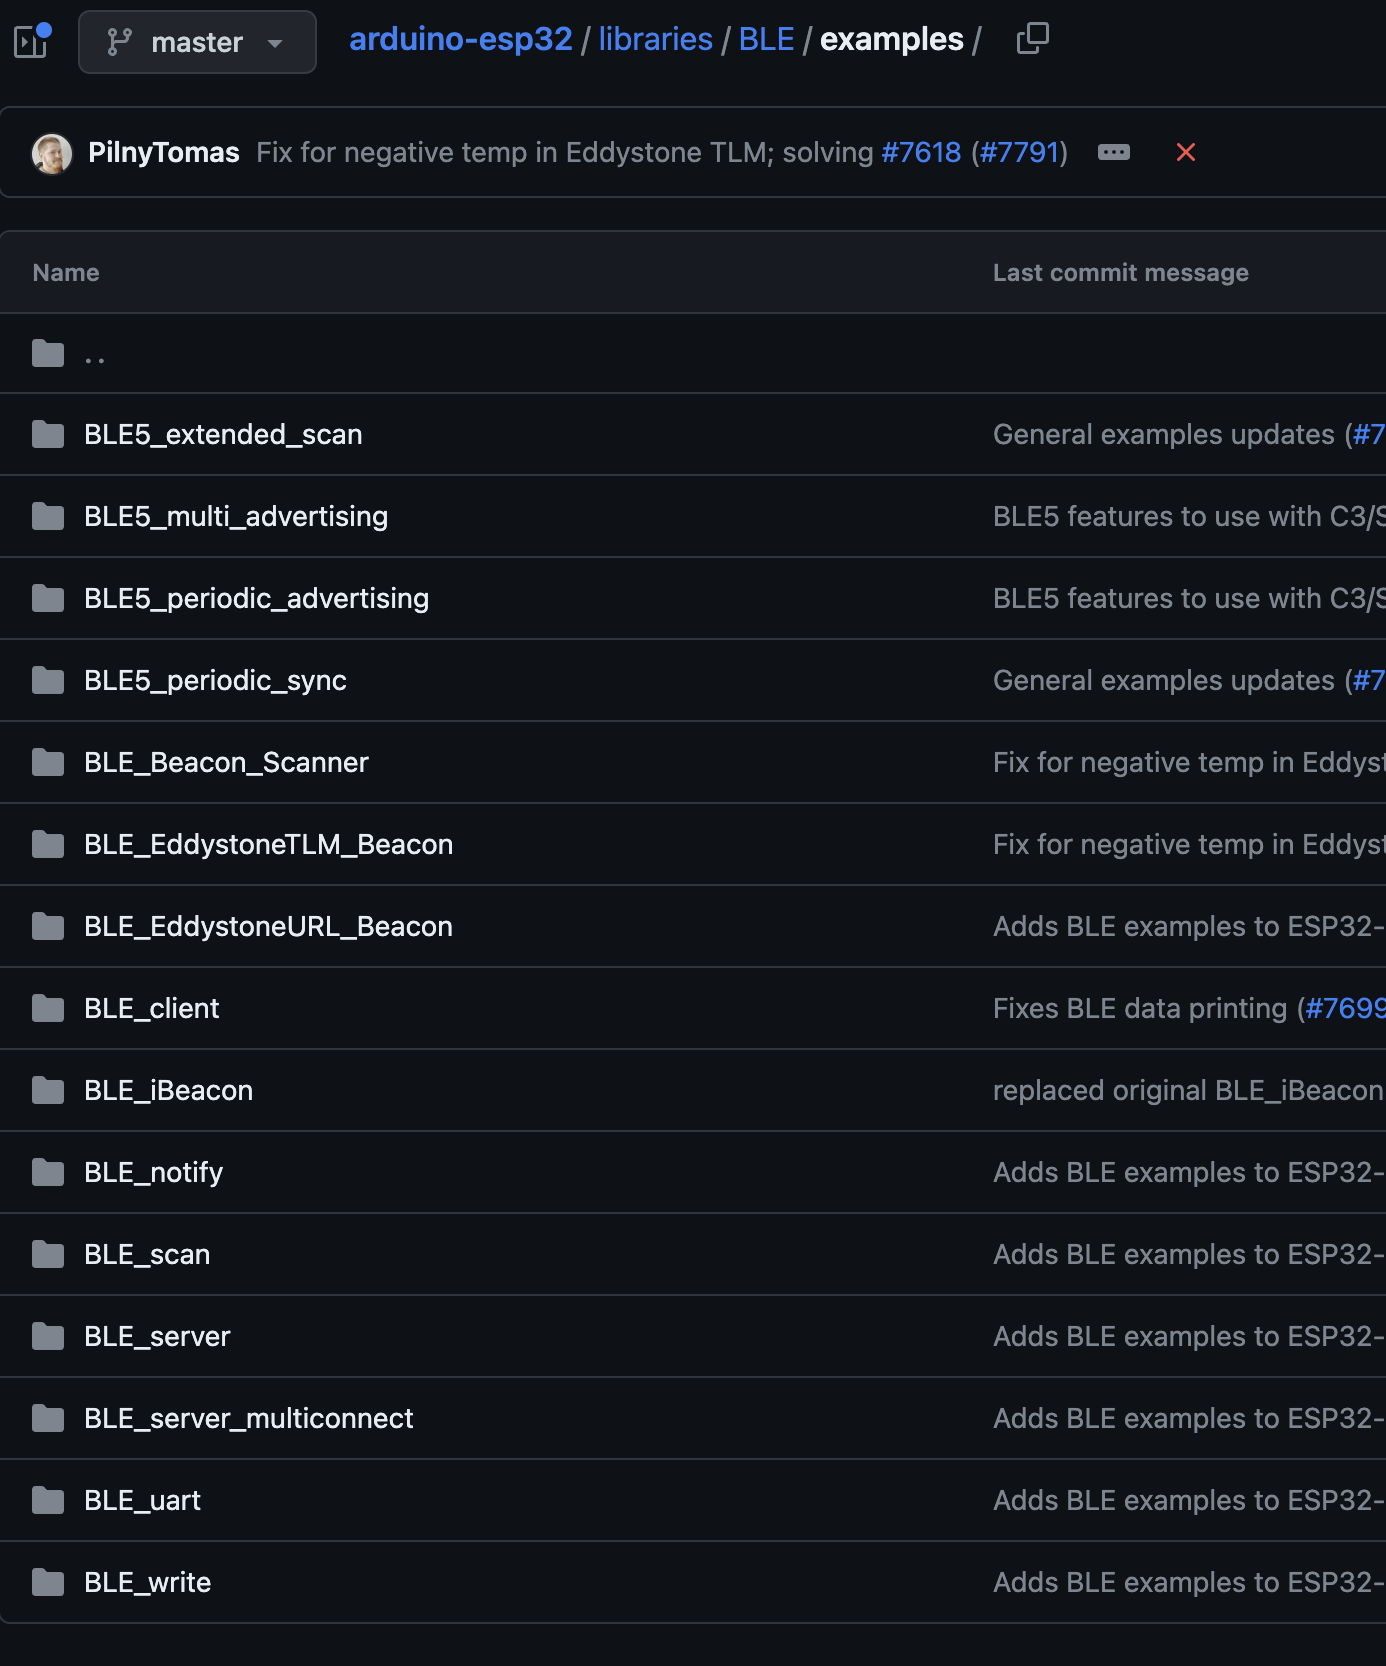Click the BLE5_periodic_sync folder icon
The height and width of the screenshot is (1666, 1386).
[48, 680]
